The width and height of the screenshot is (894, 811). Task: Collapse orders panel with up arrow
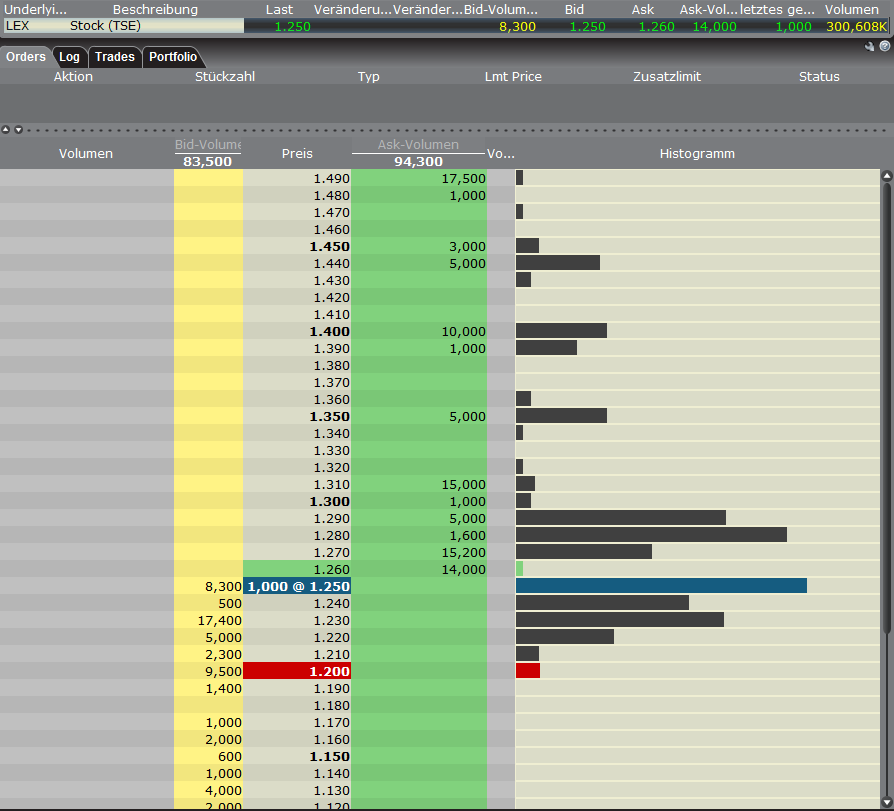(6, 129)
